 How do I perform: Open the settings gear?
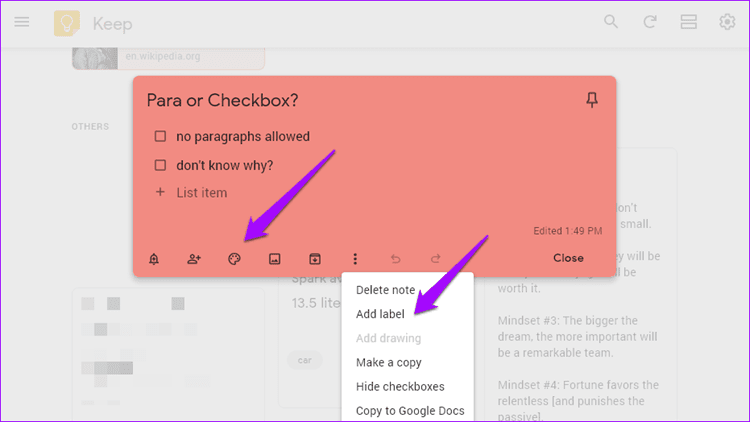coord(727,22)
